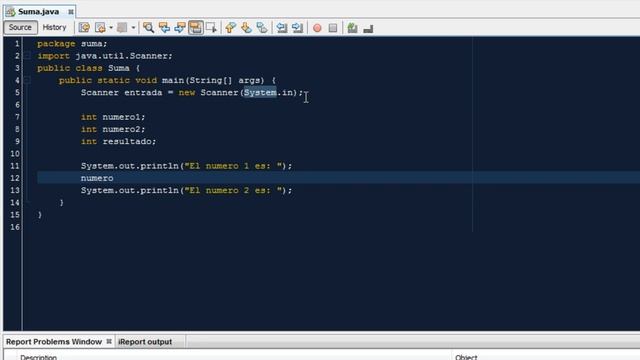Jump to Previous Bookmark icon
Screen dimensions: 640x360
tap(231, 28)
